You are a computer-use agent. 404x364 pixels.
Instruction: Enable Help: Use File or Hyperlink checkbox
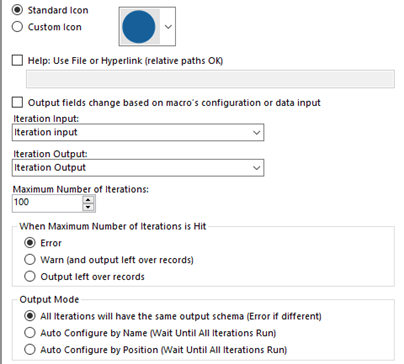pos(17,61)
